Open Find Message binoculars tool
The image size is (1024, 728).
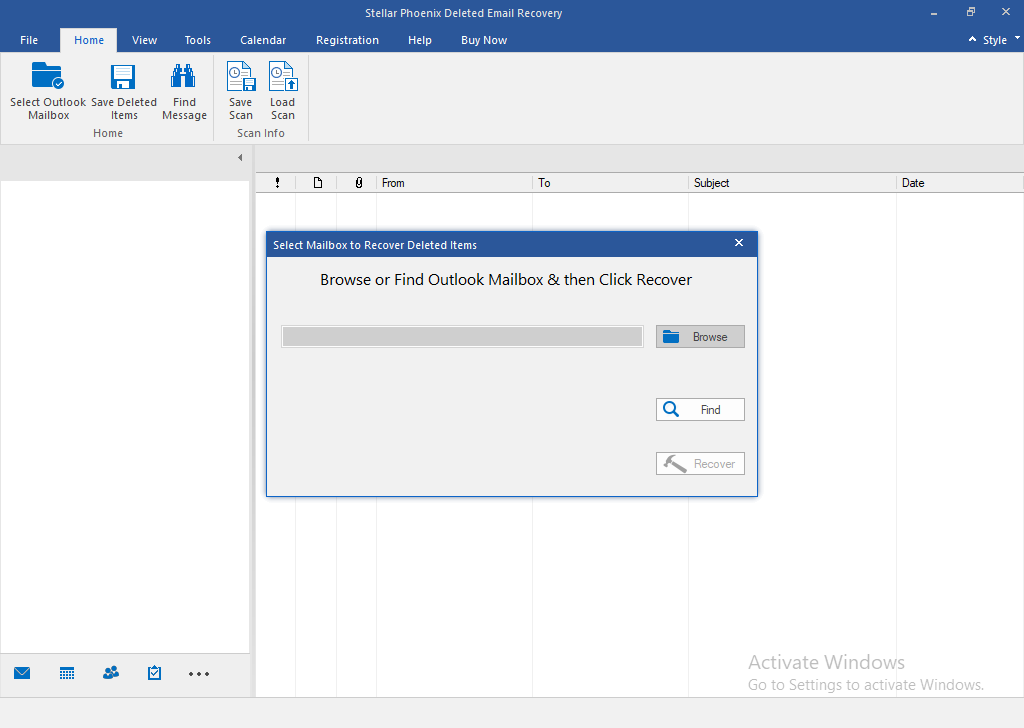[x=184, y=78]
